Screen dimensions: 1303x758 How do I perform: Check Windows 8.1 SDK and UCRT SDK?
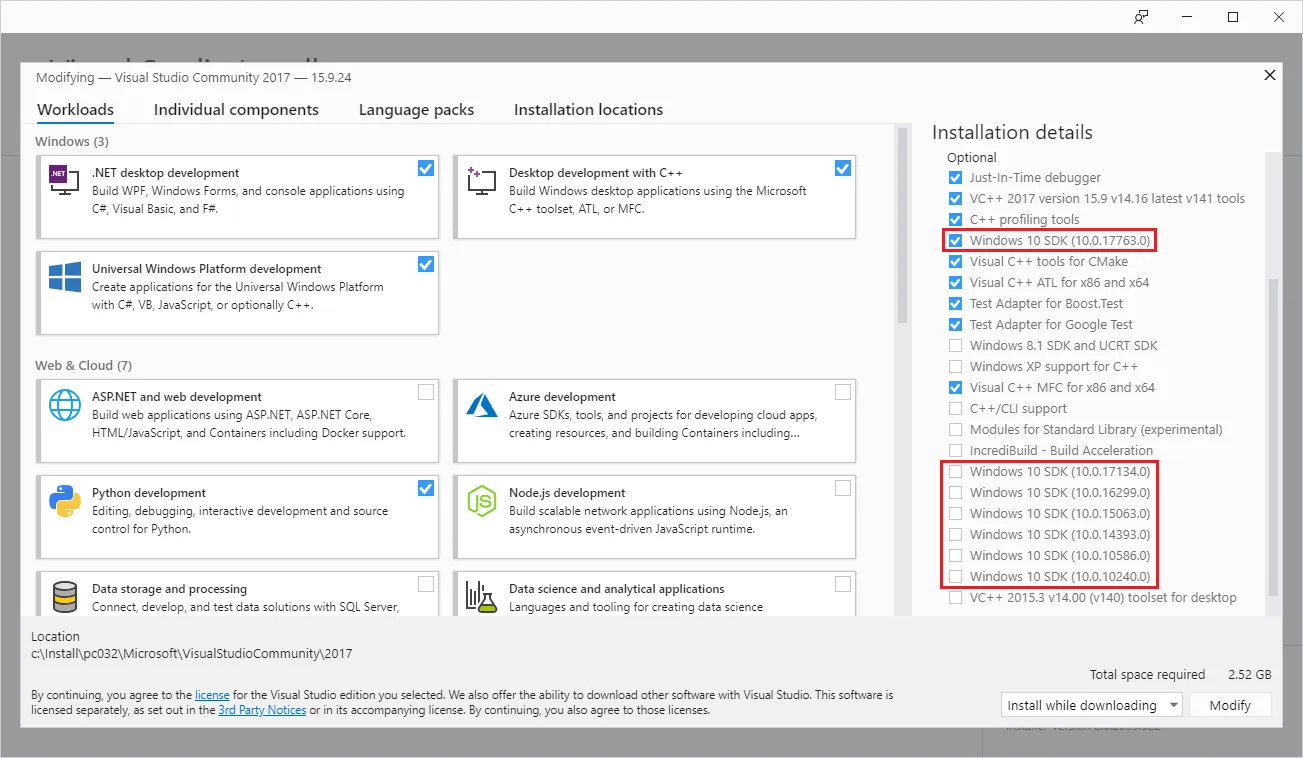pyautogui.click(x=955, y=346)
